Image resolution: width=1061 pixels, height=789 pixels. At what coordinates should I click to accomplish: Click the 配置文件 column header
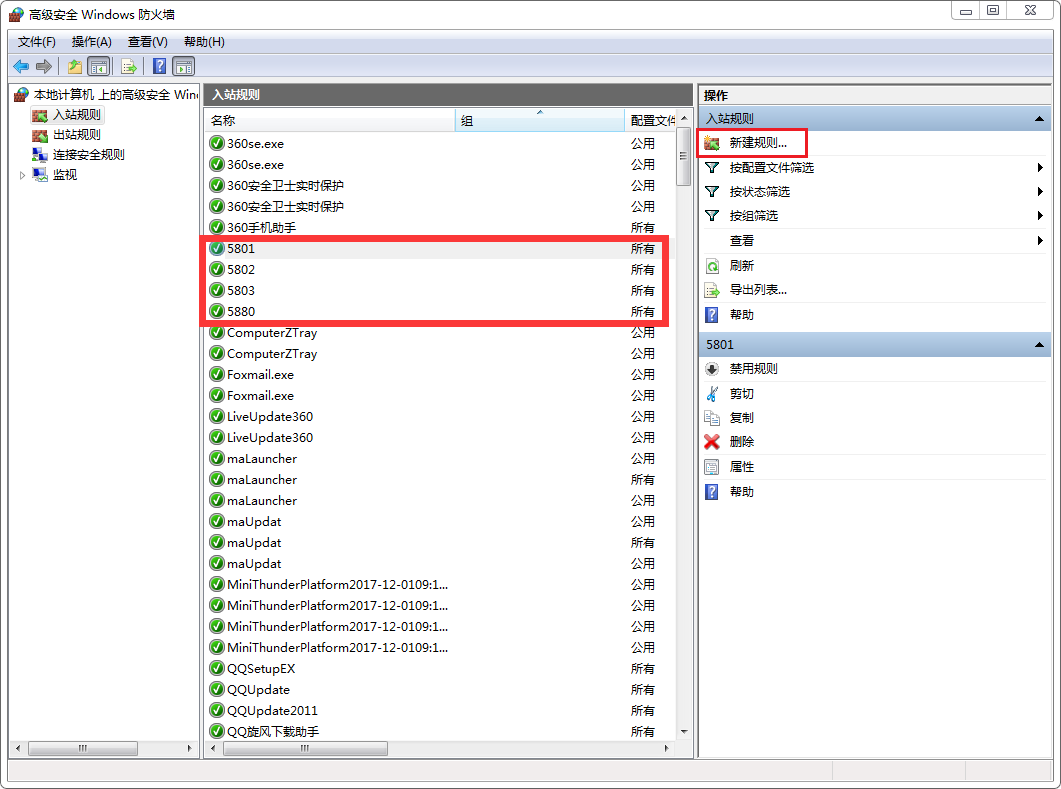click(650, 120)
